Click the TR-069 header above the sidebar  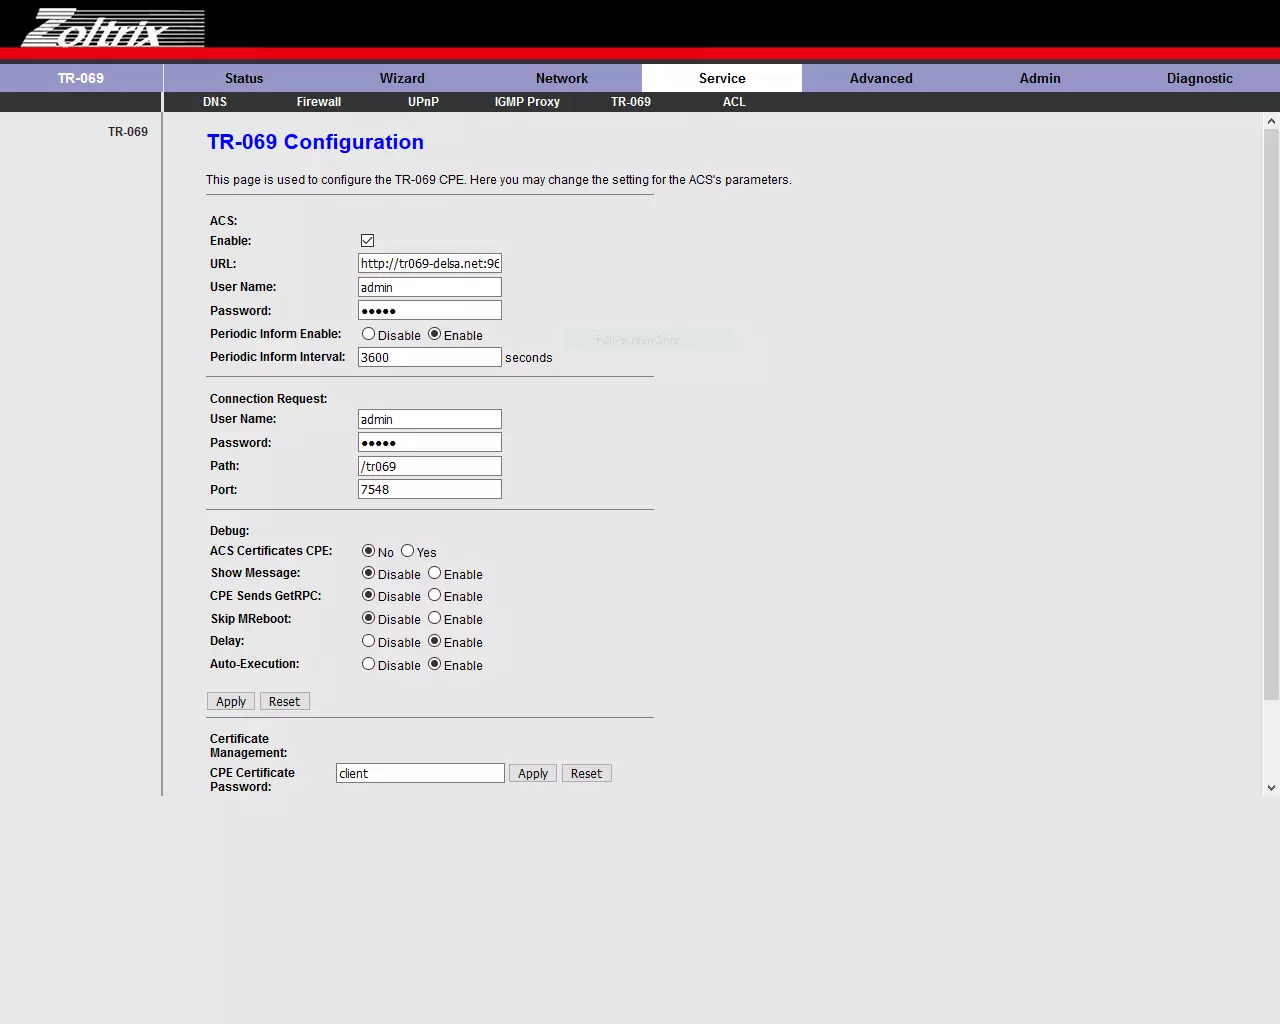[81, 78]
